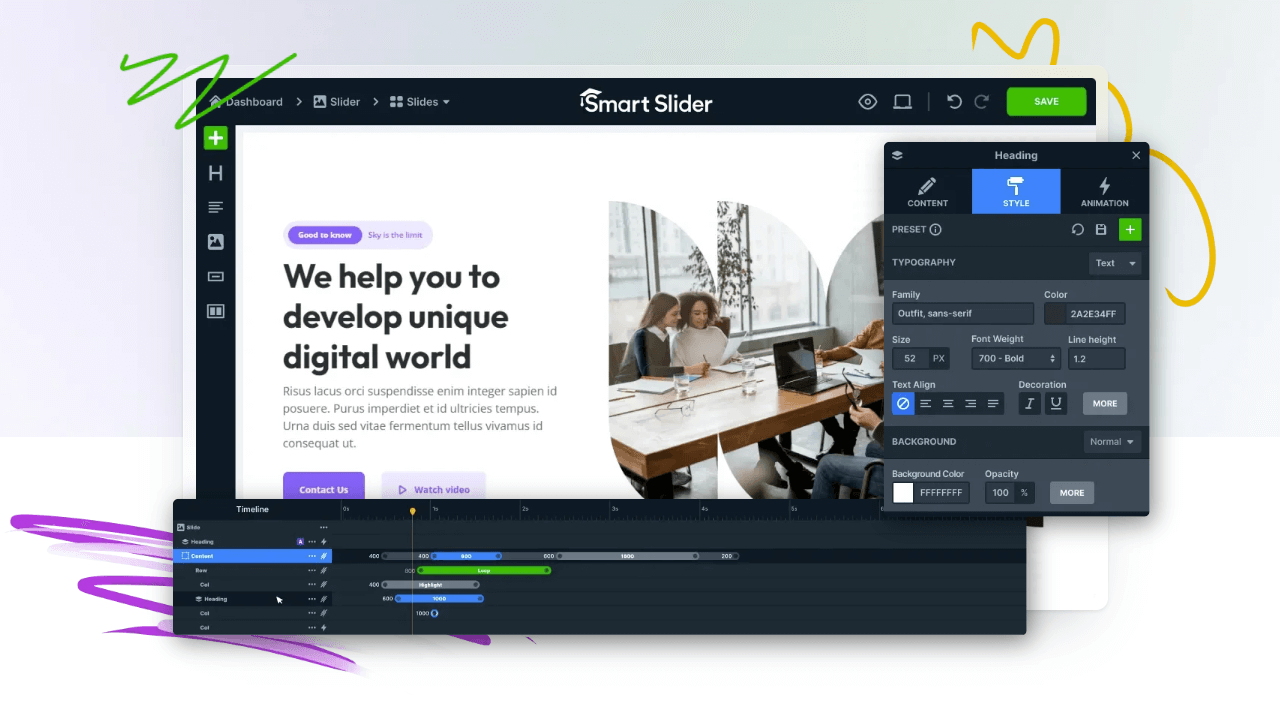Select the green Loop animation bar
The height and width of the screenshot is (720, 1280).
click(484, 570)
